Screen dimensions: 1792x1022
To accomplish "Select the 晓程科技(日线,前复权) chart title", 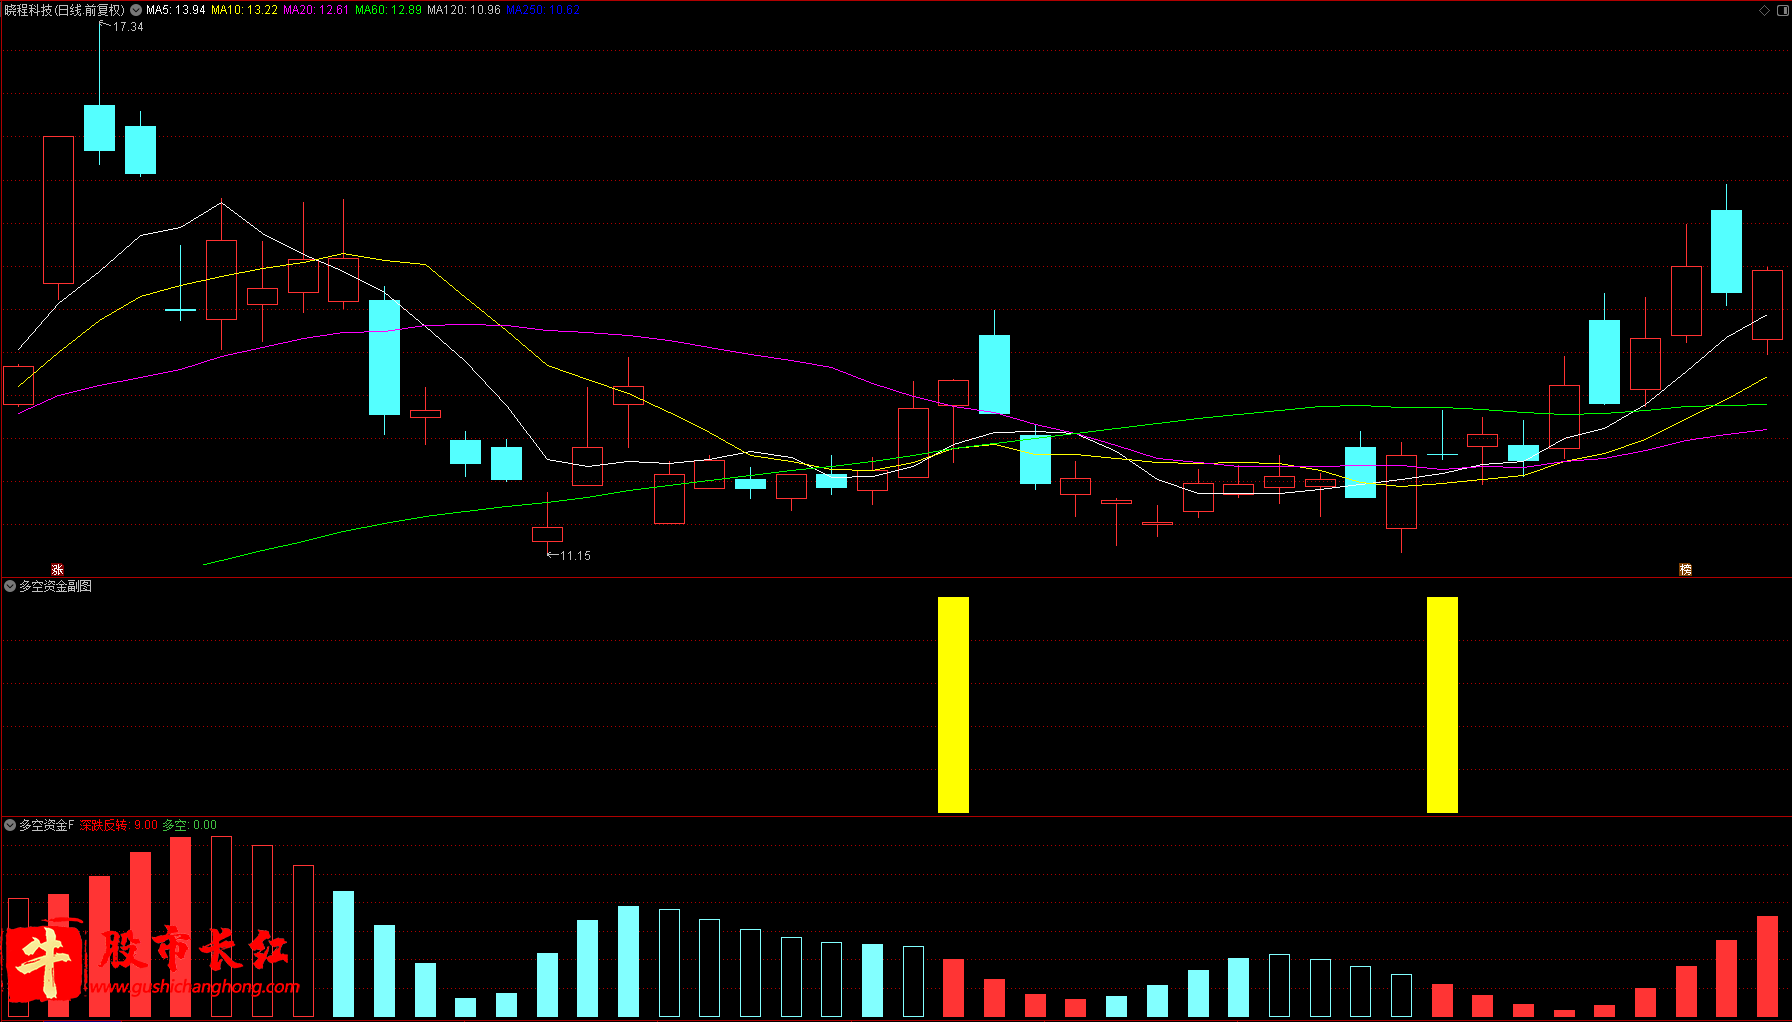I will click(x=65, y=10).
